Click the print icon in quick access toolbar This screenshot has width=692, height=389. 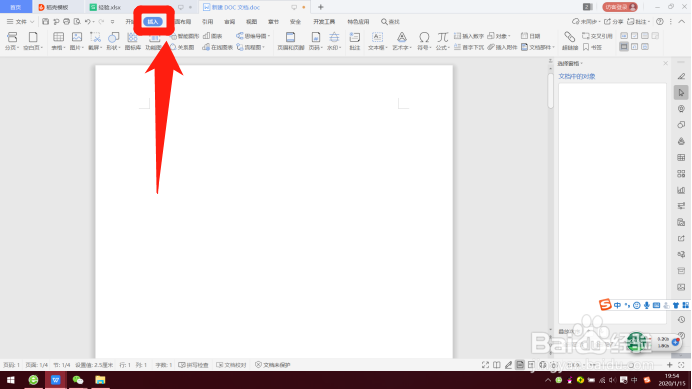tap(66, 21)
